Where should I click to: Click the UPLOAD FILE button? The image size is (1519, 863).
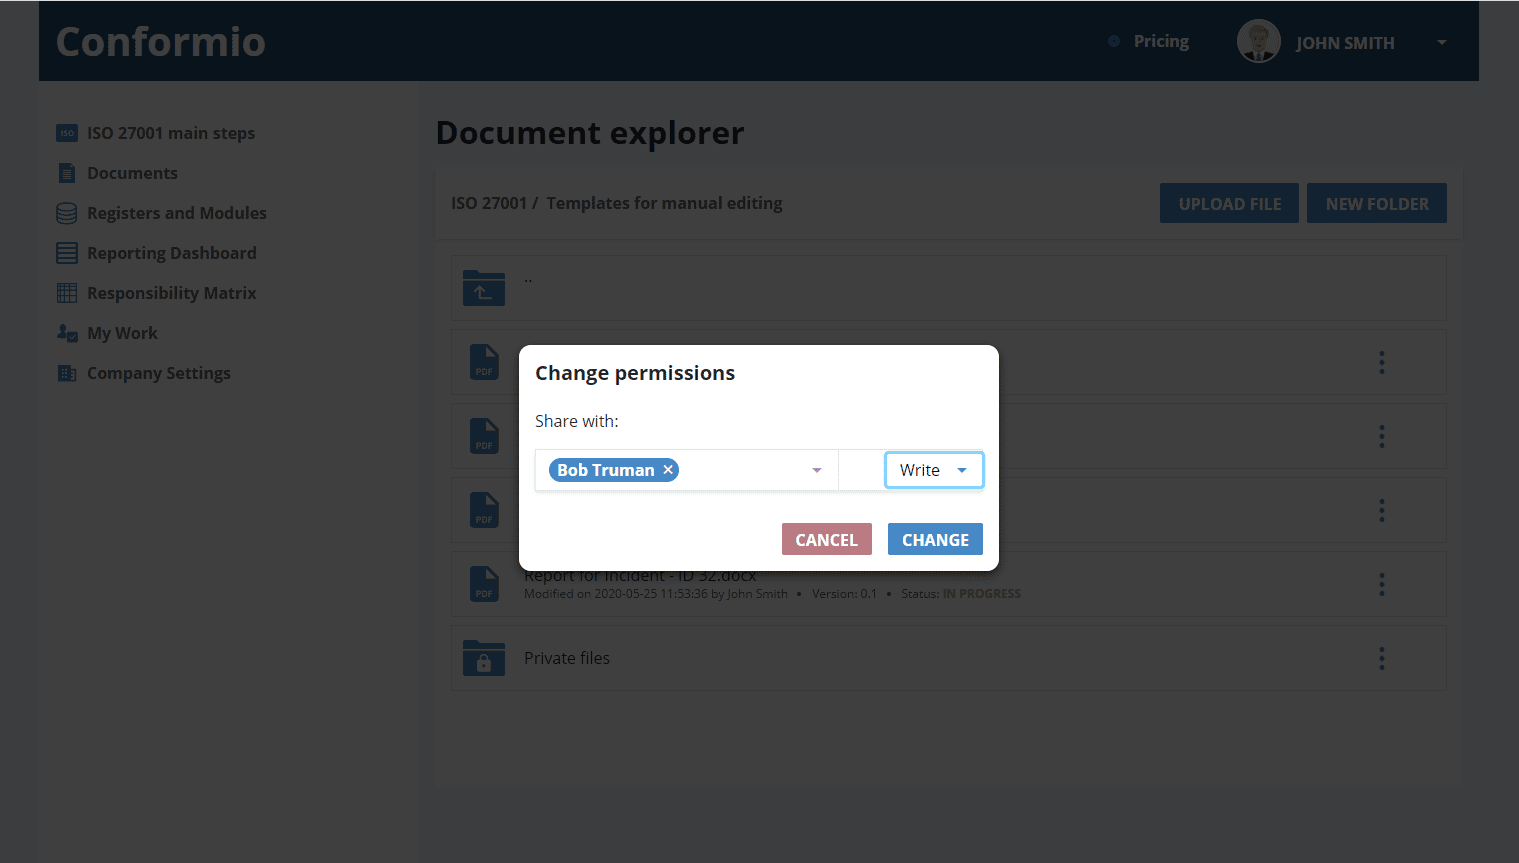1229,203
